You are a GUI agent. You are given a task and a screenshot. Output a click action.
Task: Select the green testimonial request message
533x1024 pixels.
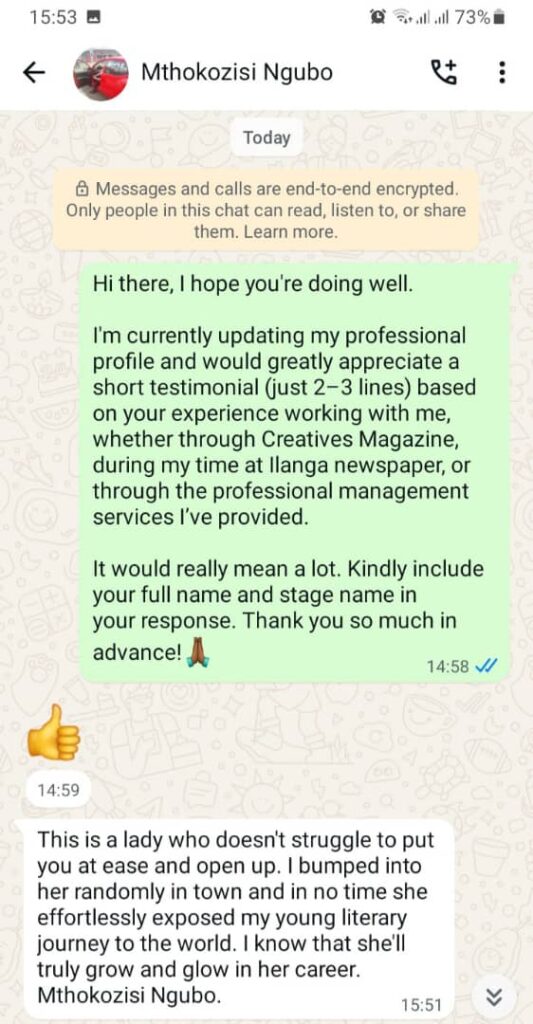tap(295, 473)
